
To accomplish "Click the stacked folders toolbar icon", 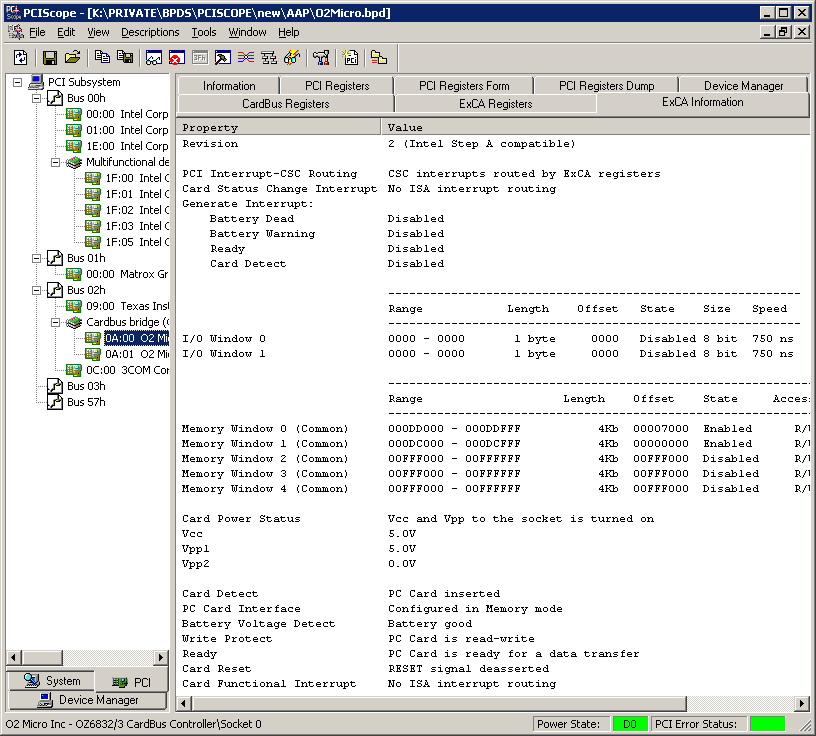I will (379, 58).
